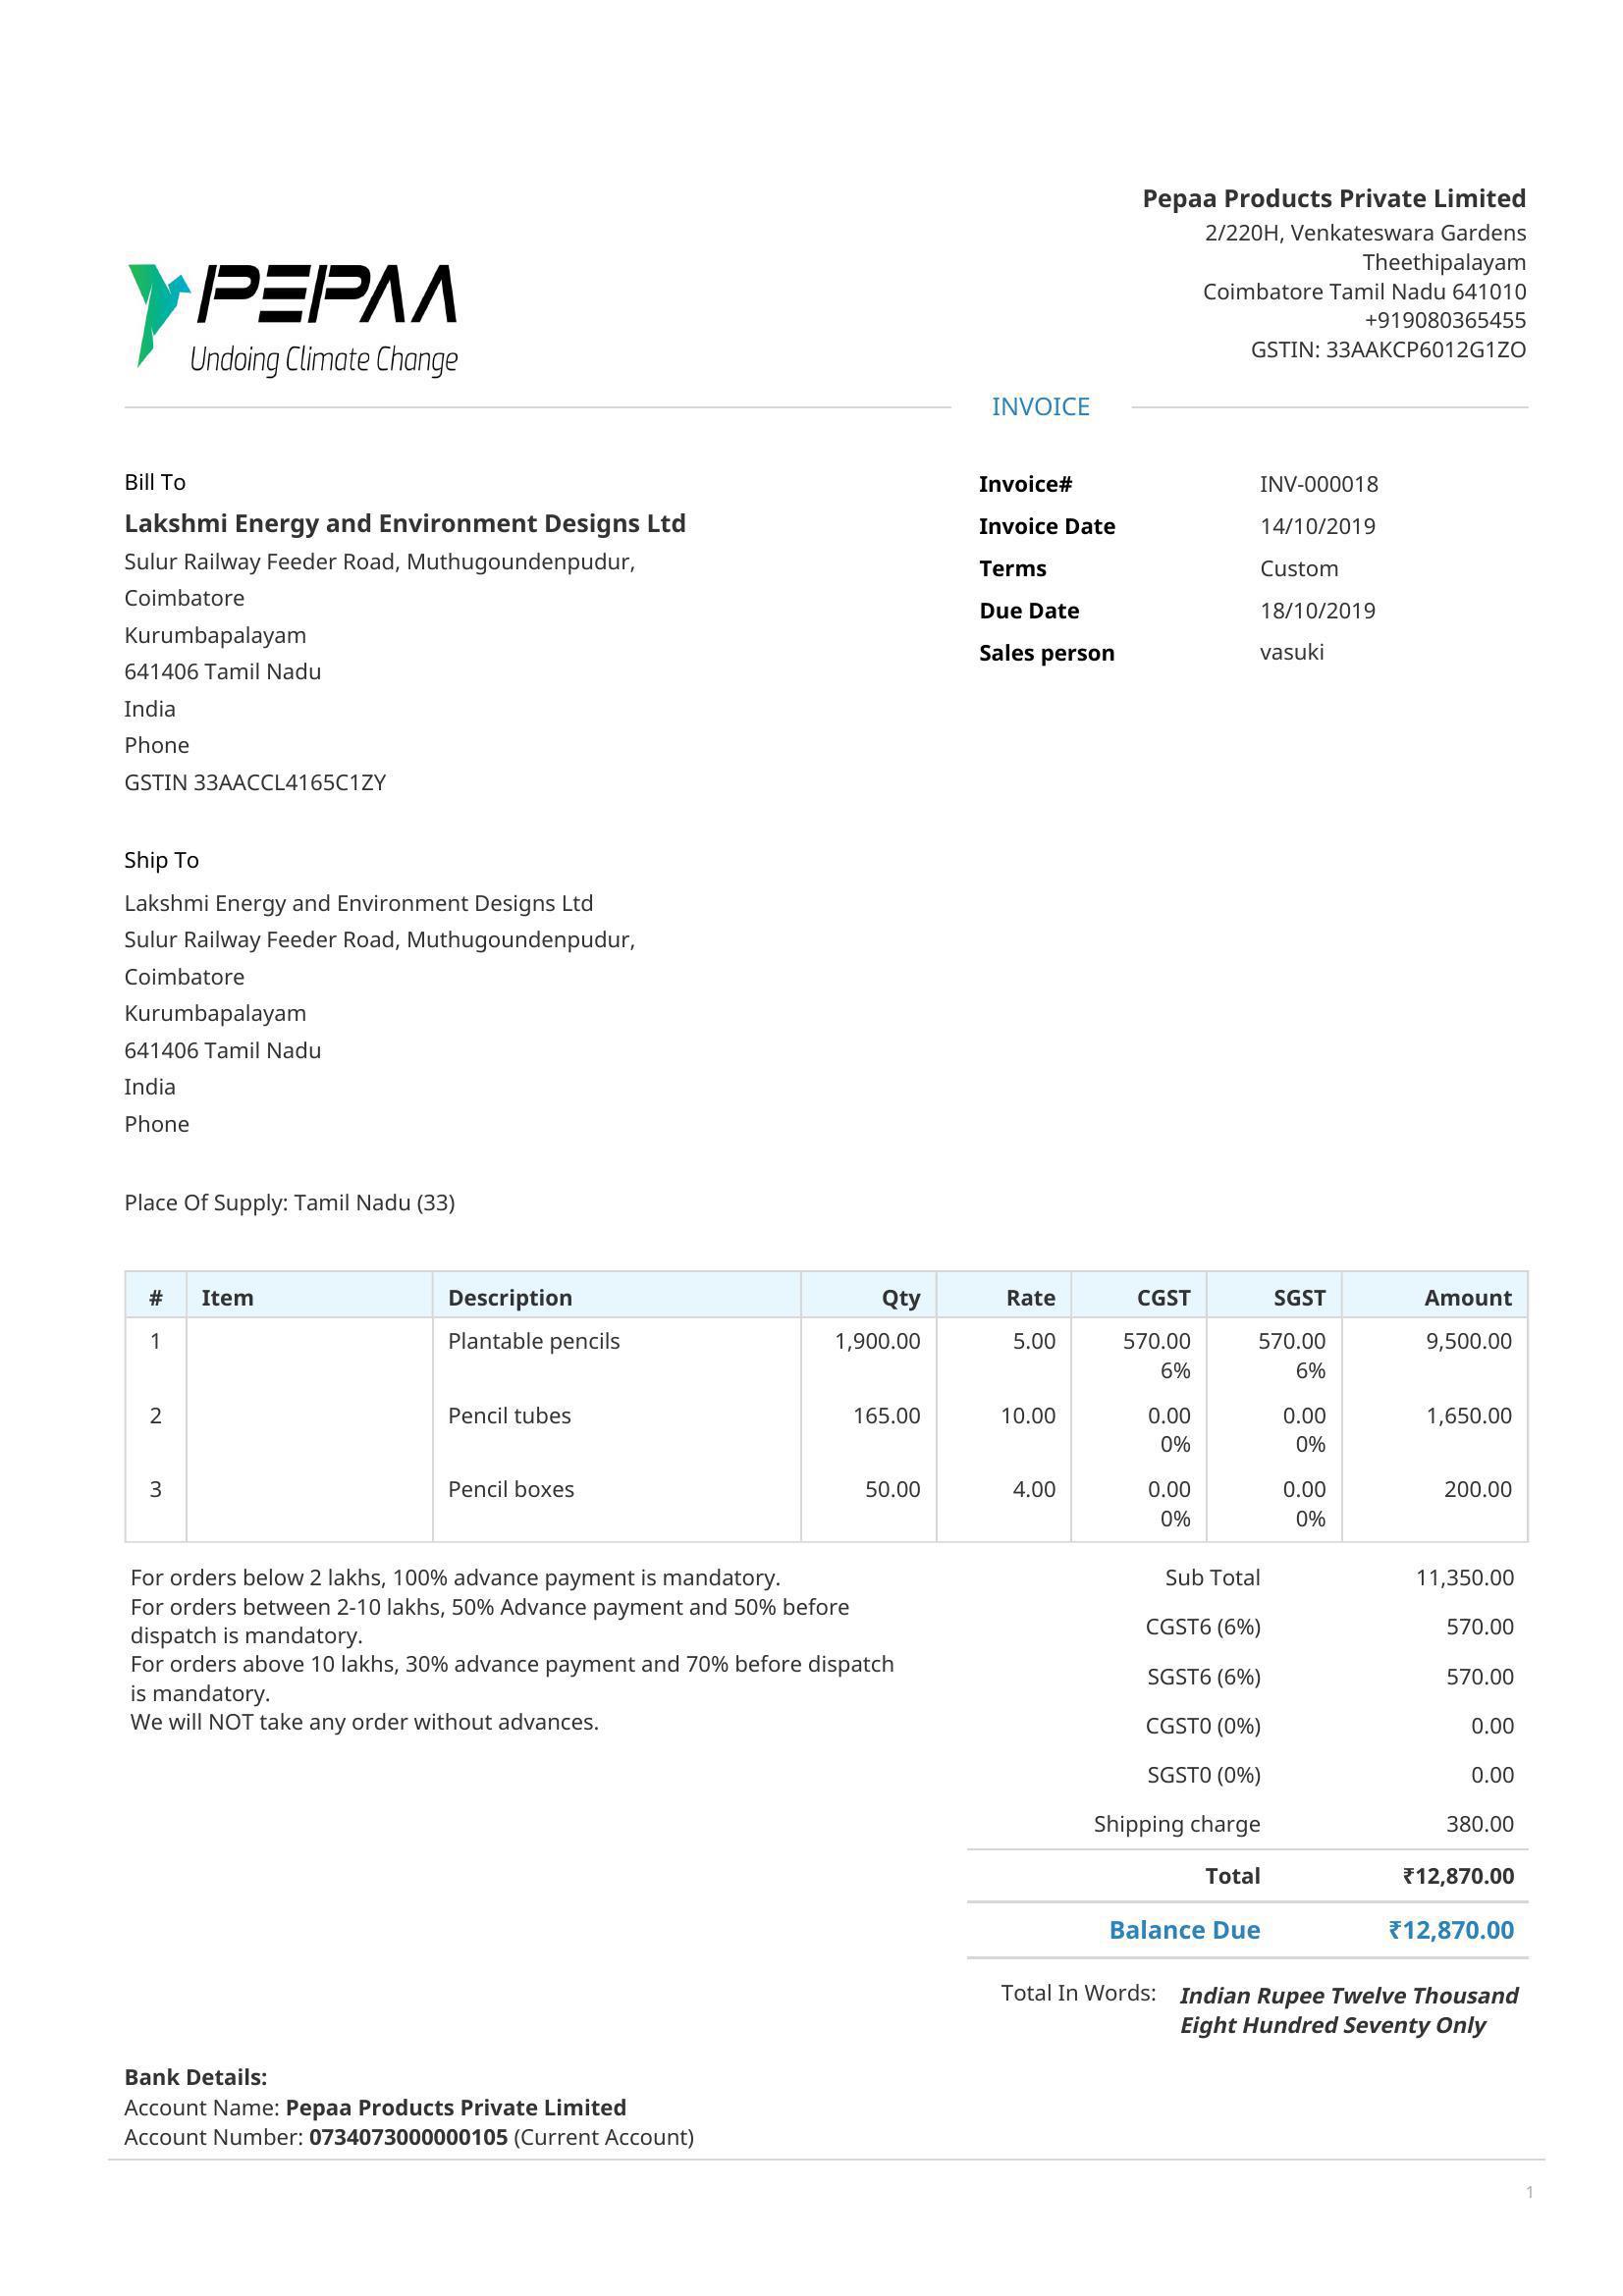Select invoice number INV-000018

click(1318, 484)
